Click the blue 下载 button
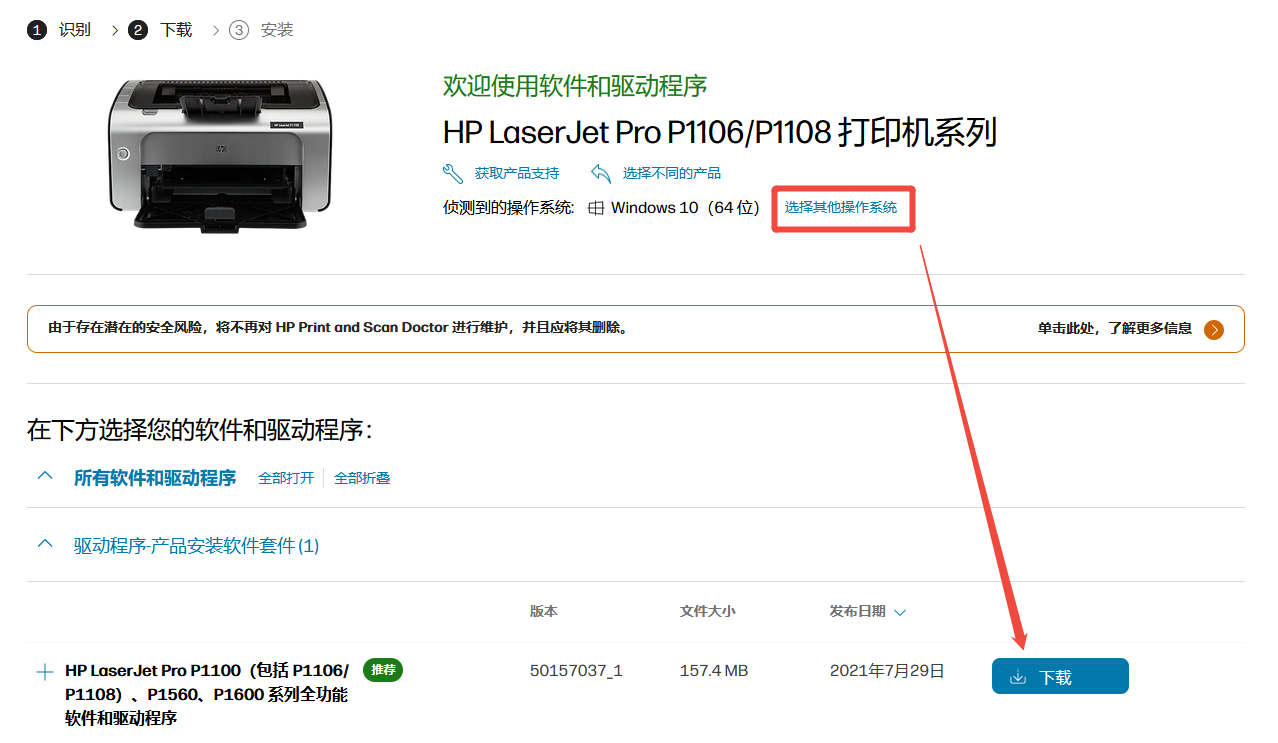The width and height of the screenshot is (1278, 743). [1060, 676]
